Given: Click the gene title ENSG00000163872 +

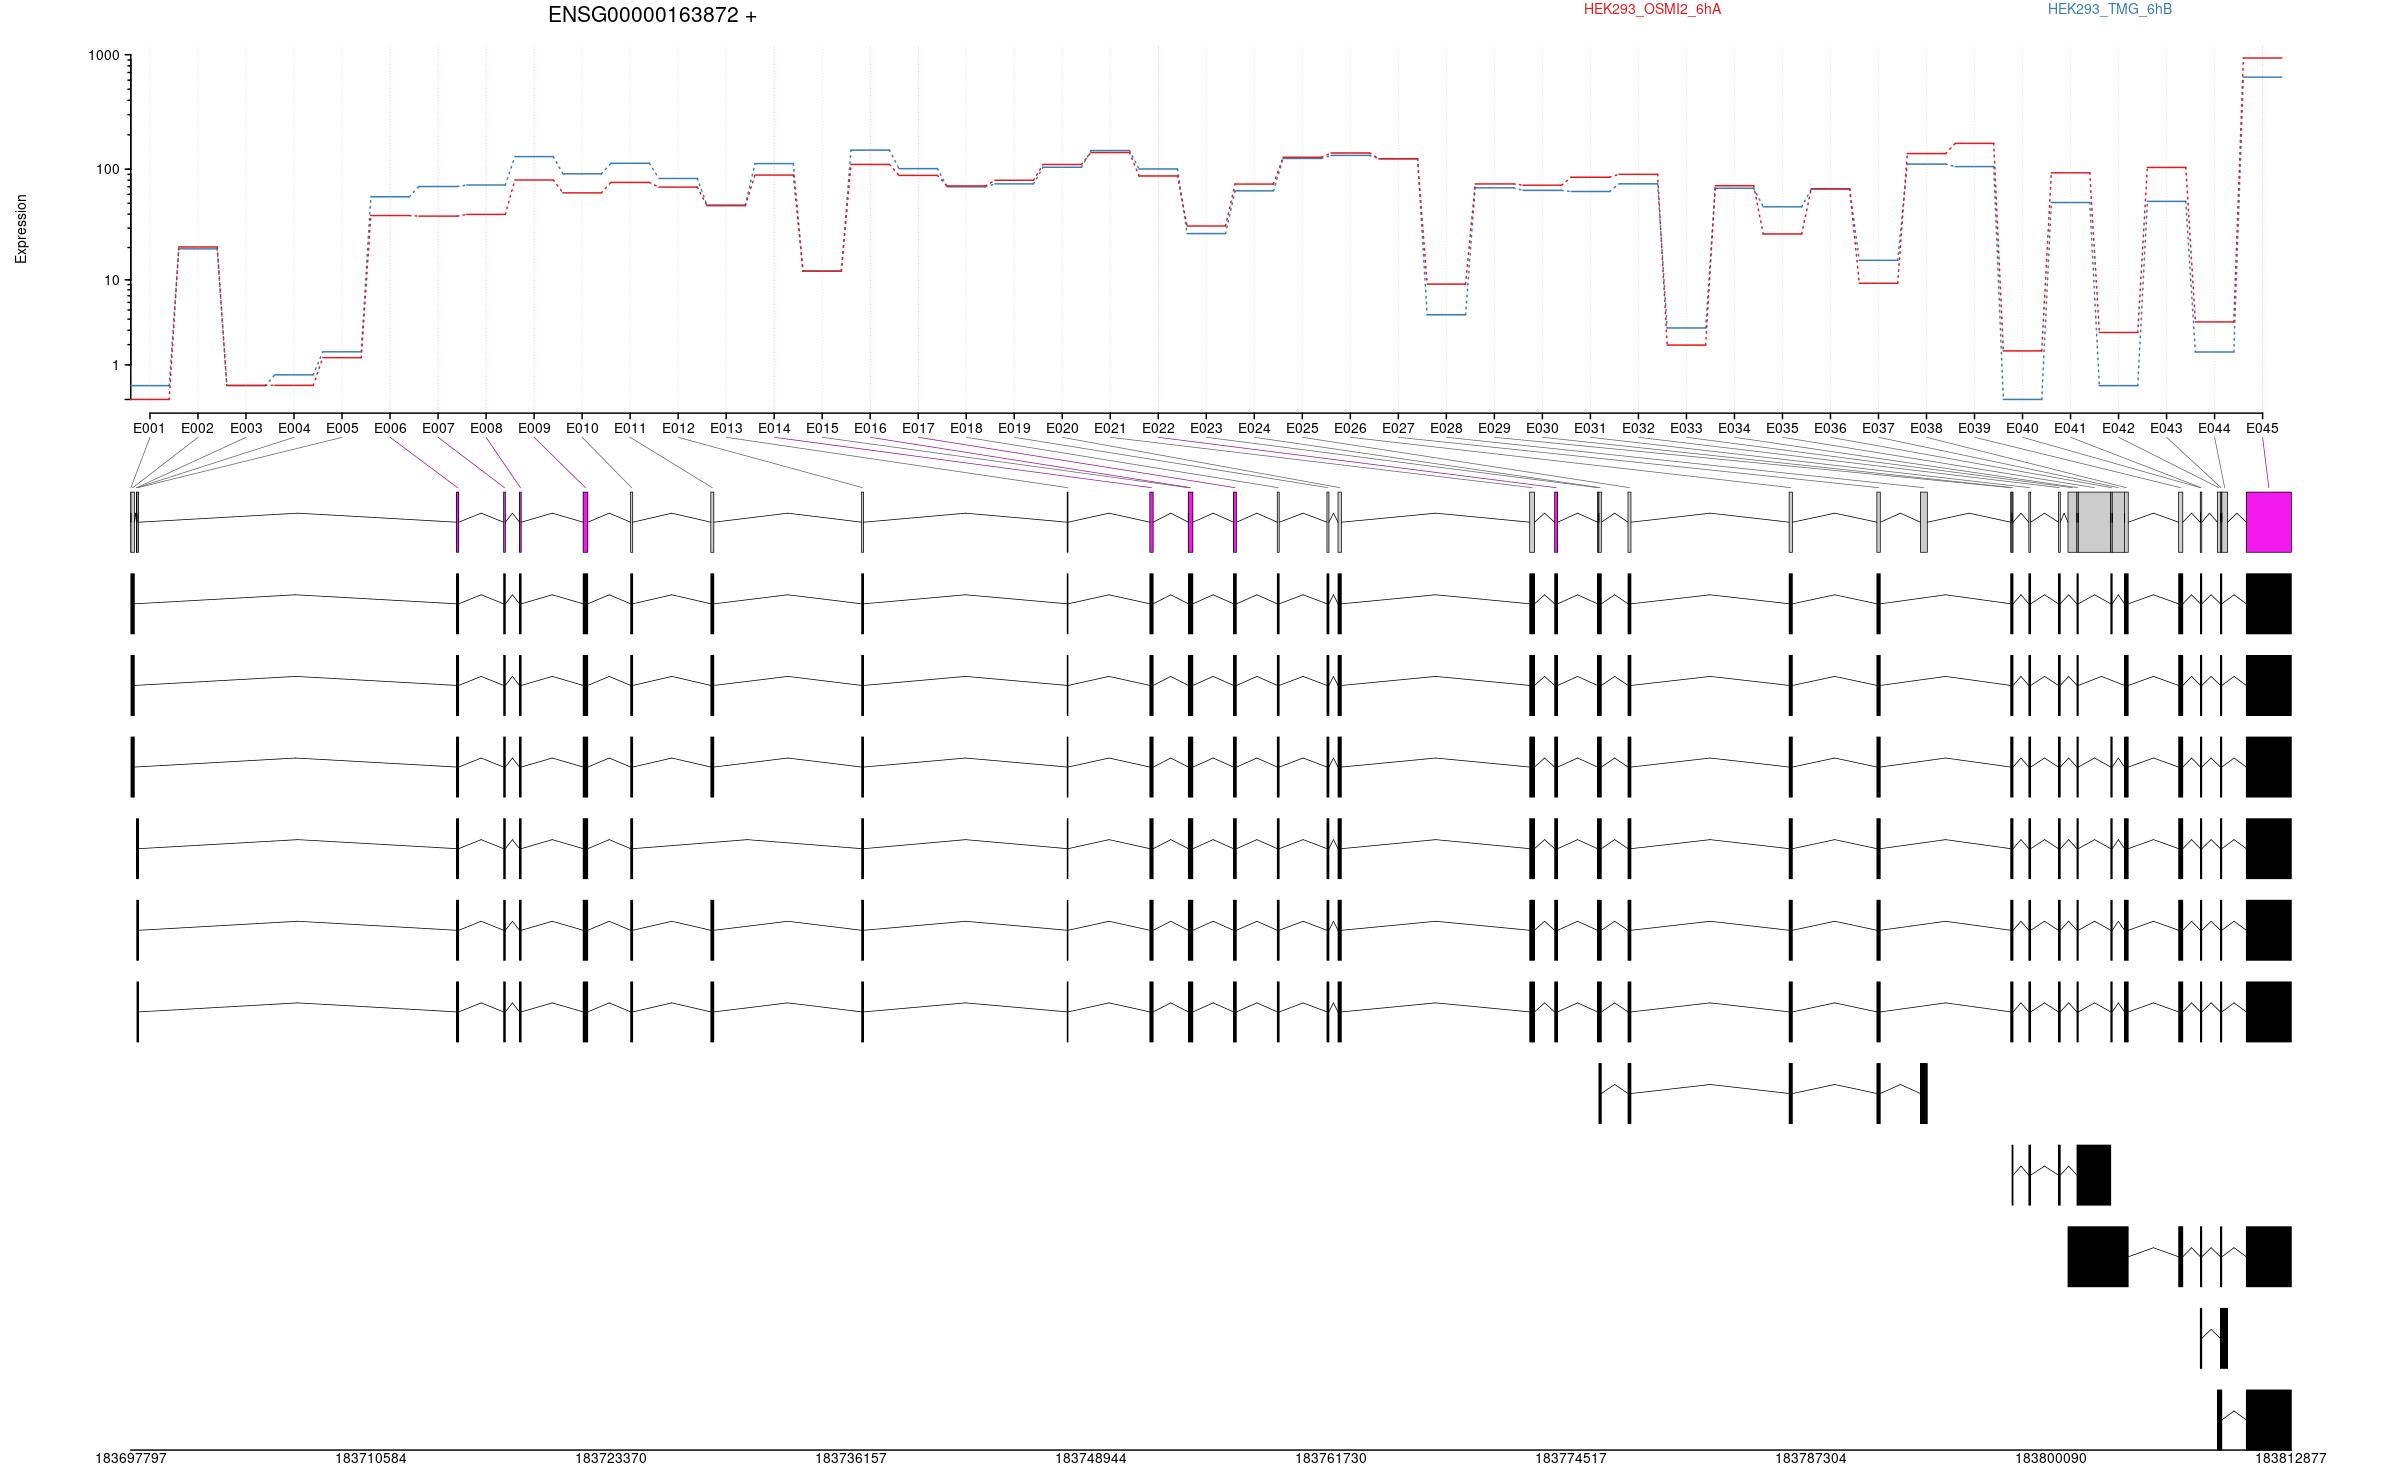Looking at the screenshot, I should [652, 15].
